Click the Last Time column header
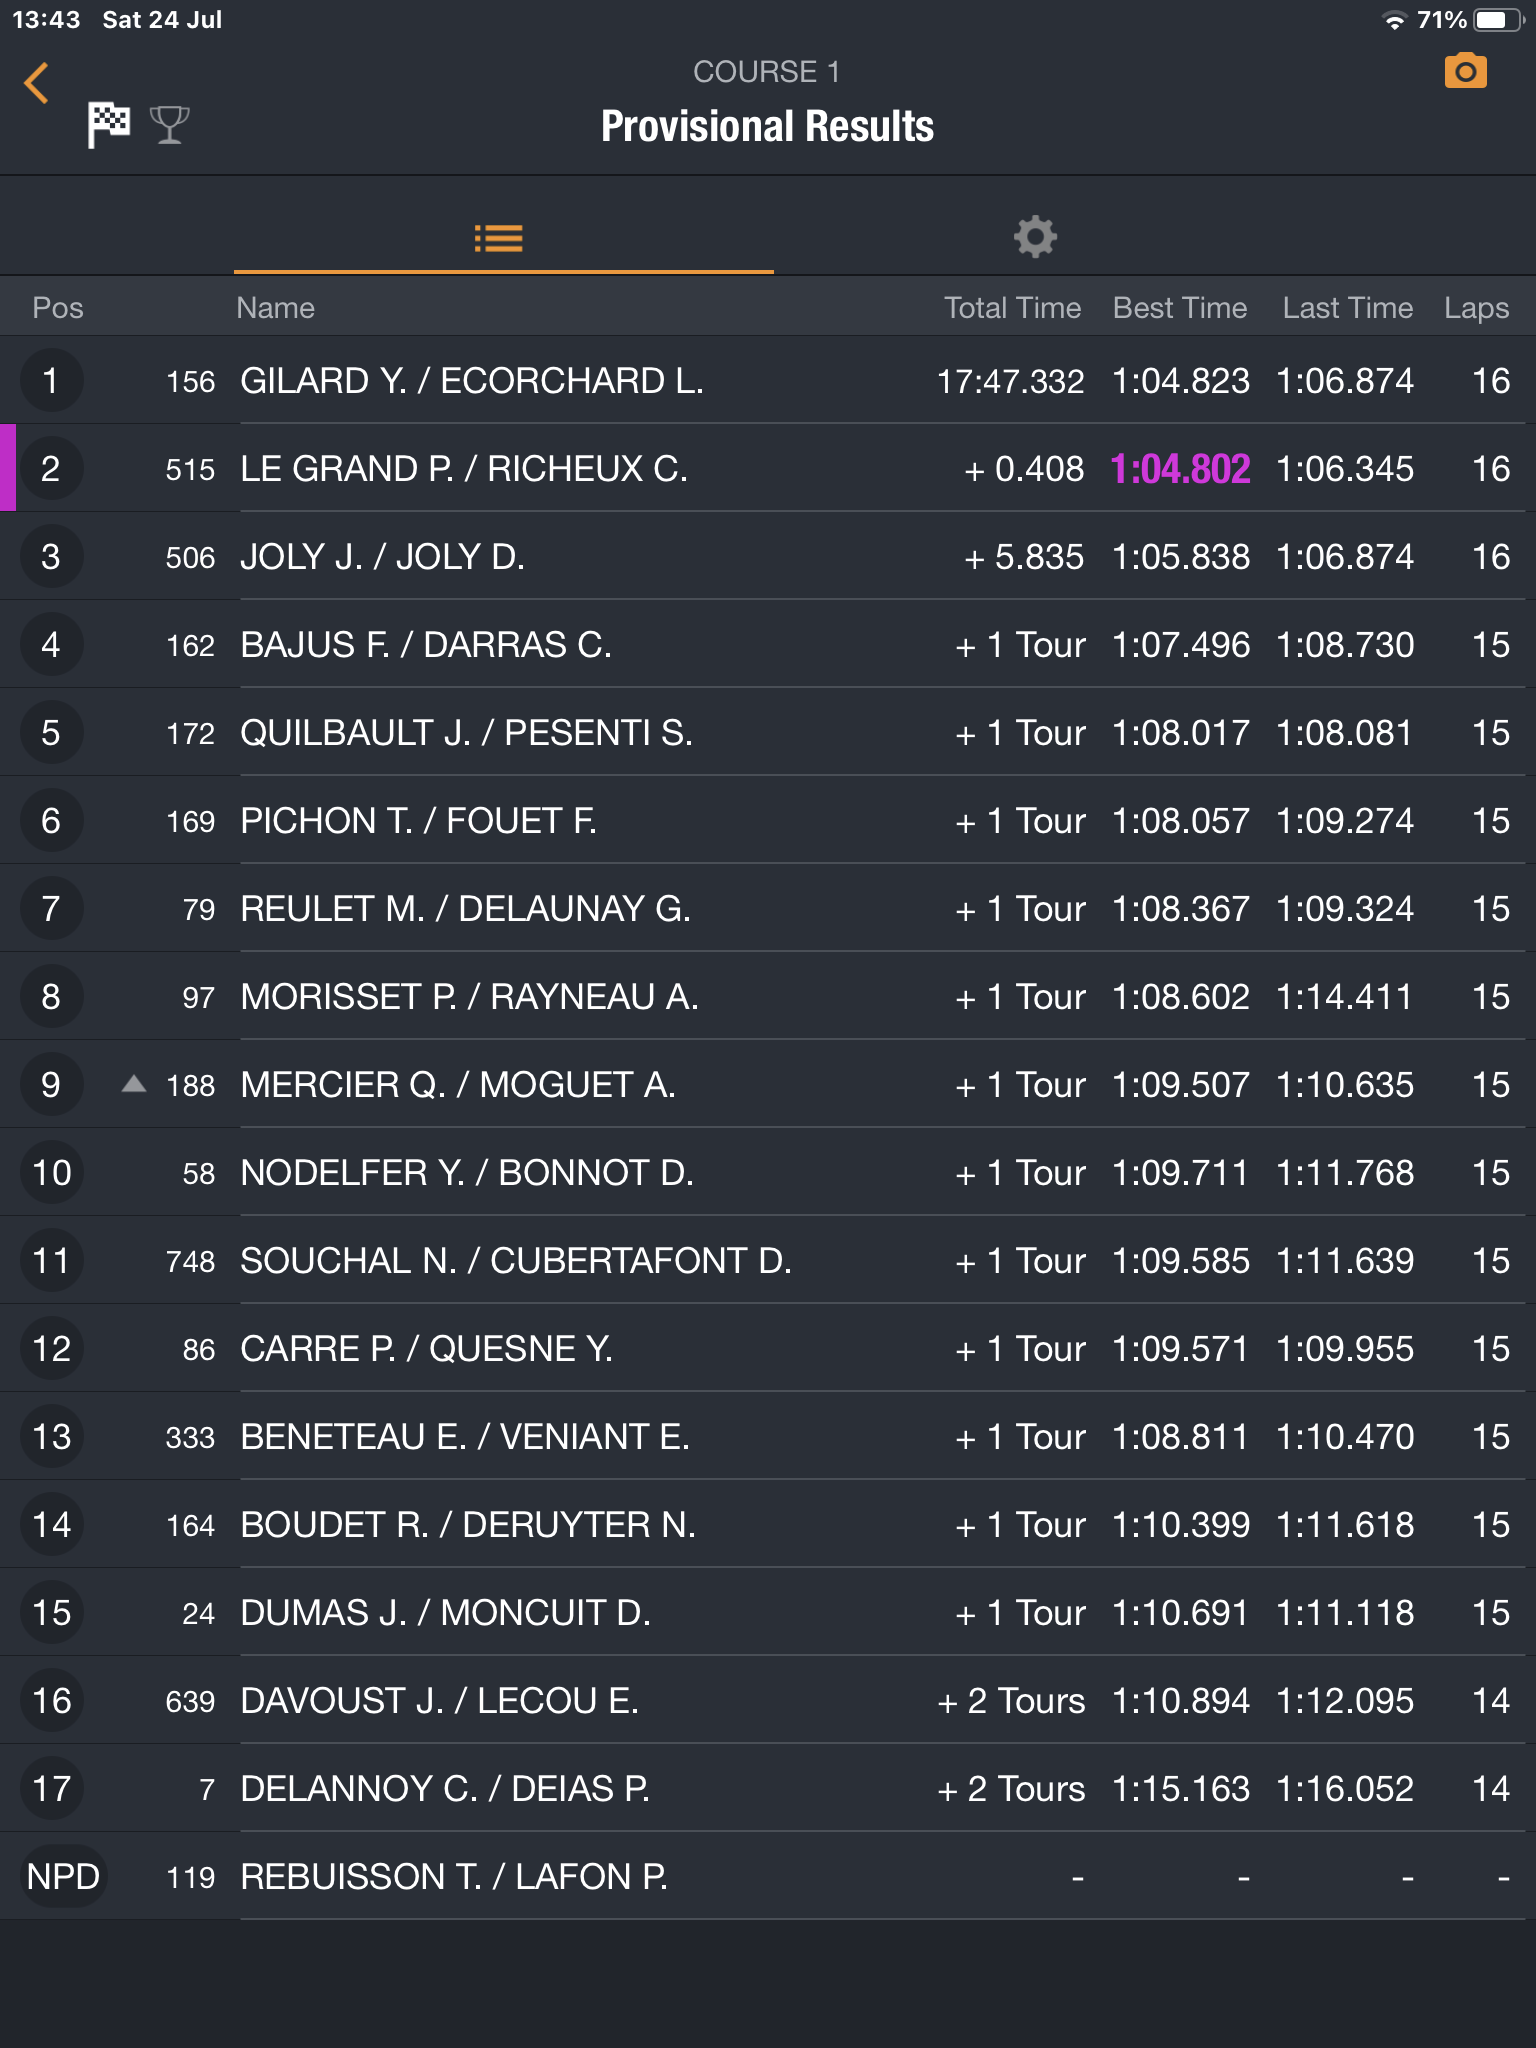Image resolution: width=1536 pixels, height=2048 pixels. 1348,308
